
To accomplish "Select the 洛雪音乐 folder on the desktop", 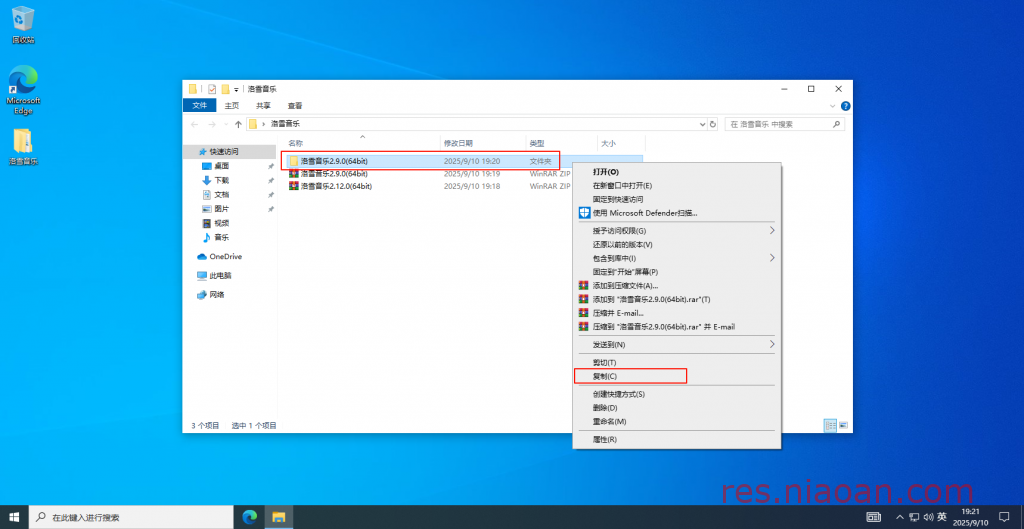I will click(x=23, y=146).
